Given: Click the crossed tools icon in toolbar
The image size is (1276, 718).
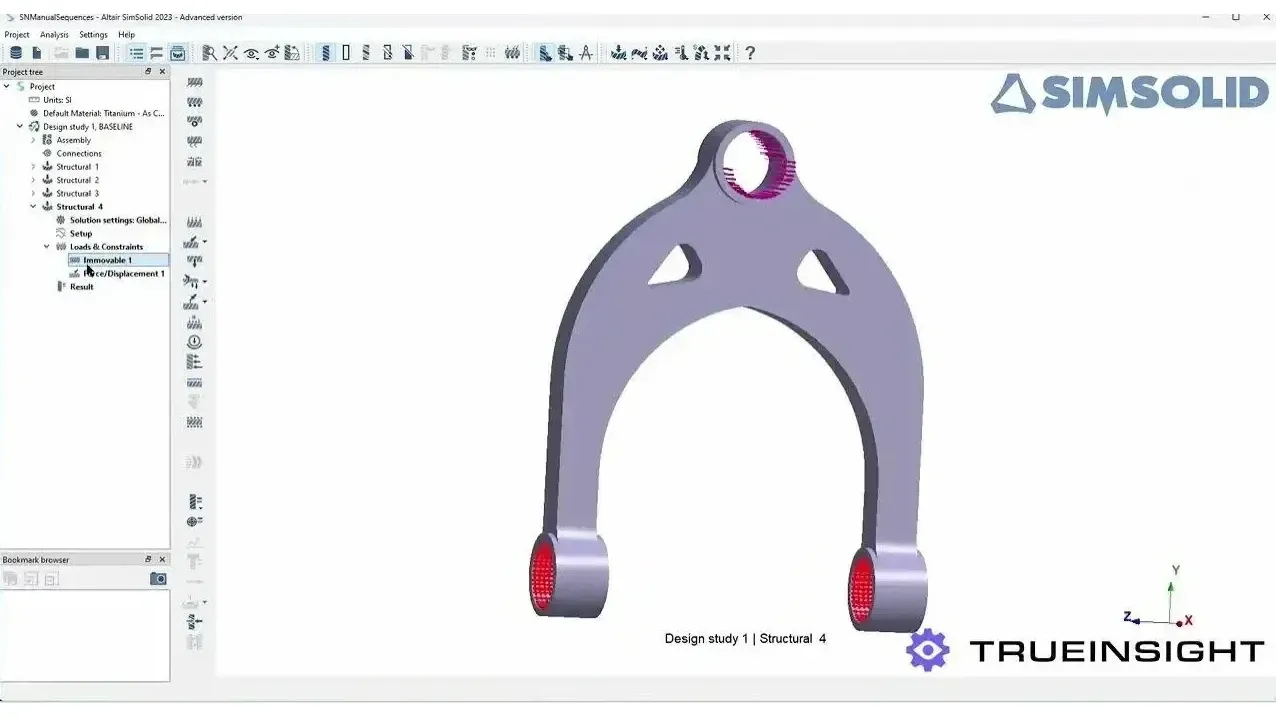Looking at the screenshot, I should pyautogui.click(x=230, y=53).
